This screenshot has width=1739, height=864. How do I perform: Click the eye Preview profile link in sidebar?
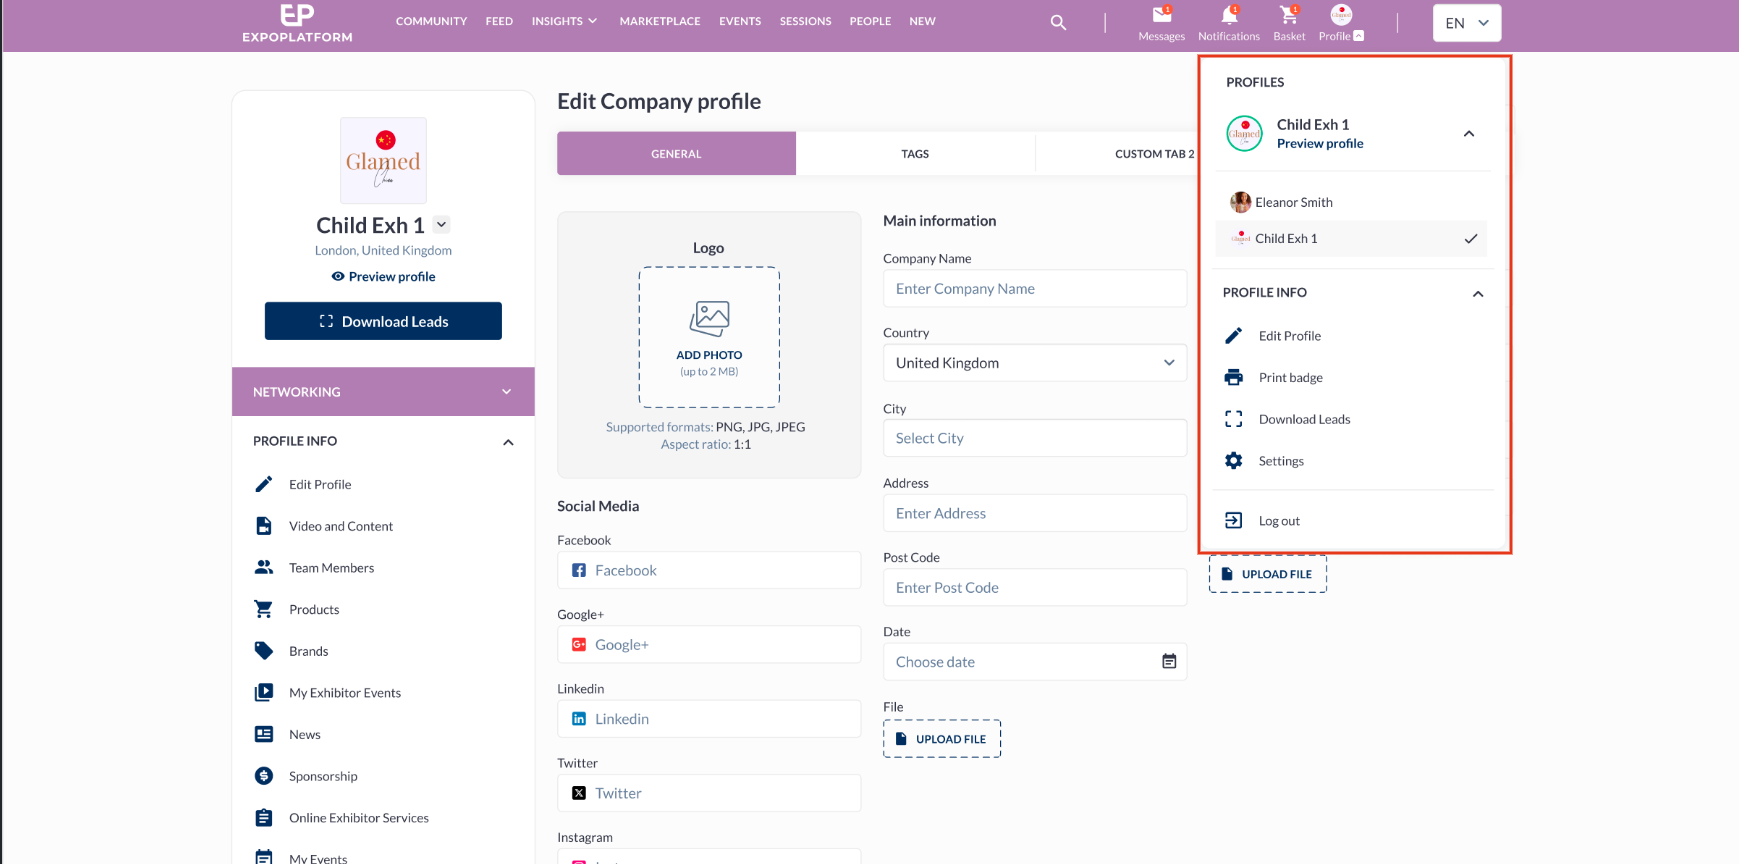tap(383, 277)
